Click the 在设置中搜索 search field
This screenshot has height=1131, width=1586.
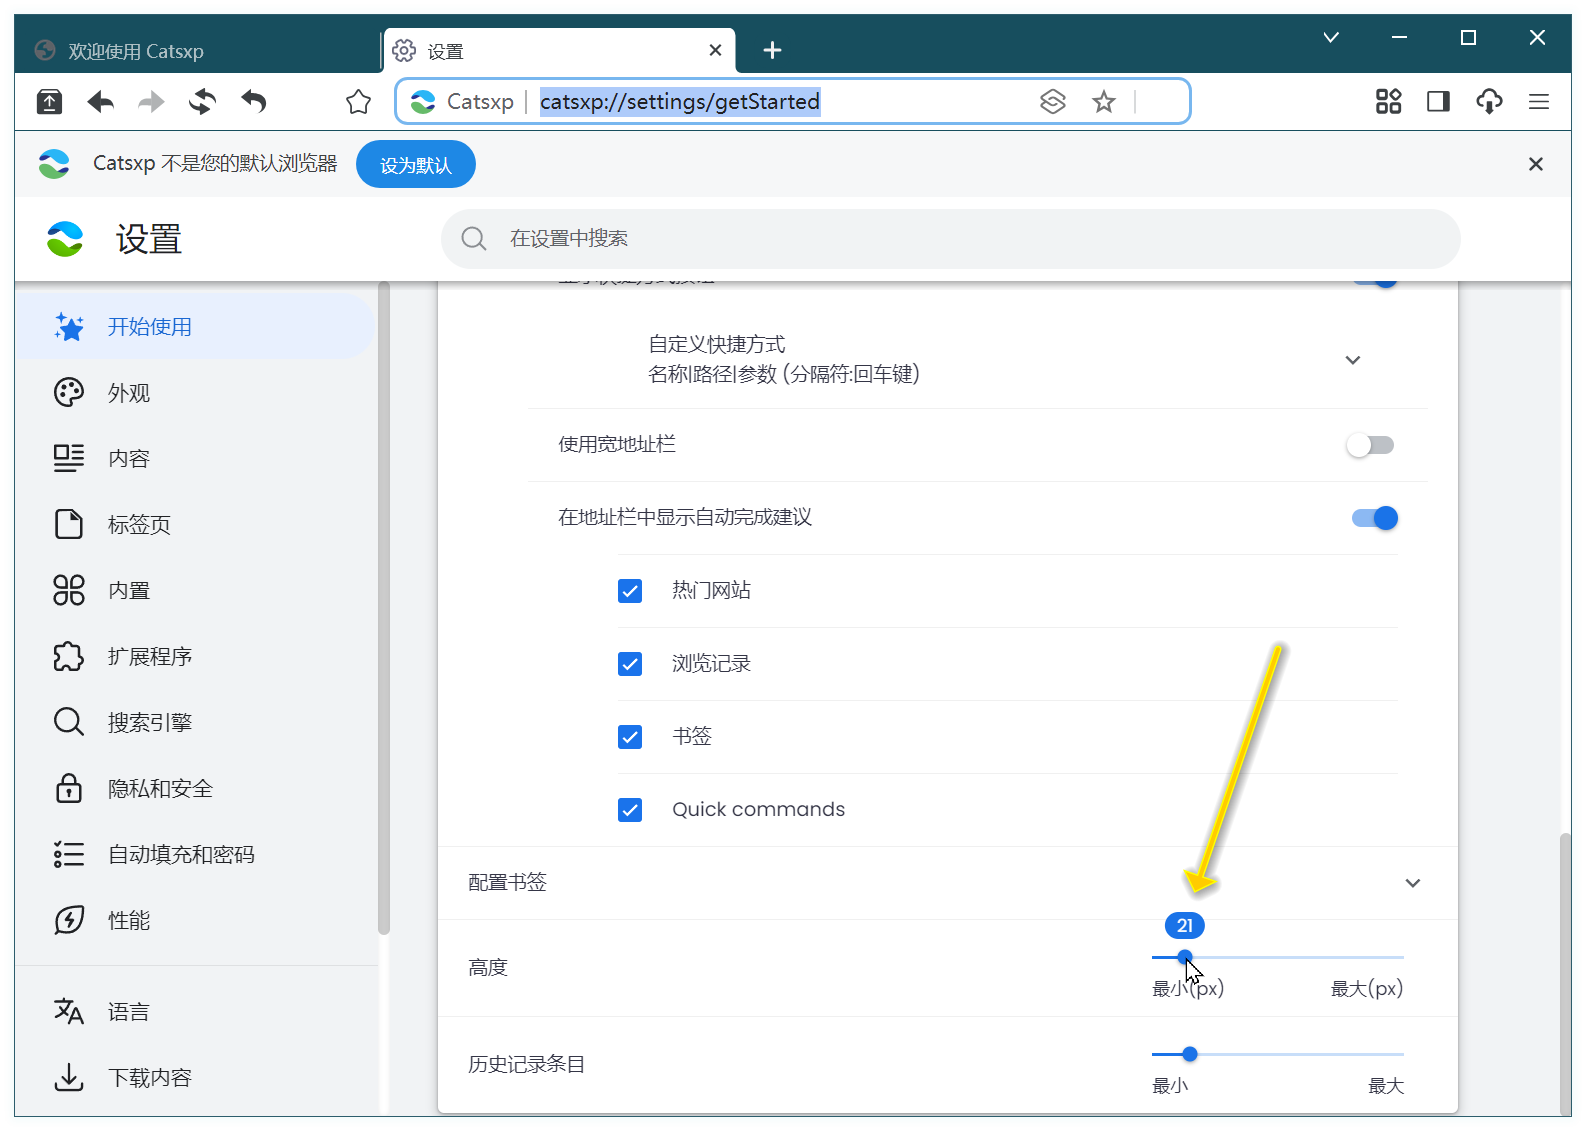pyautogui.click(x=951, y=239)
